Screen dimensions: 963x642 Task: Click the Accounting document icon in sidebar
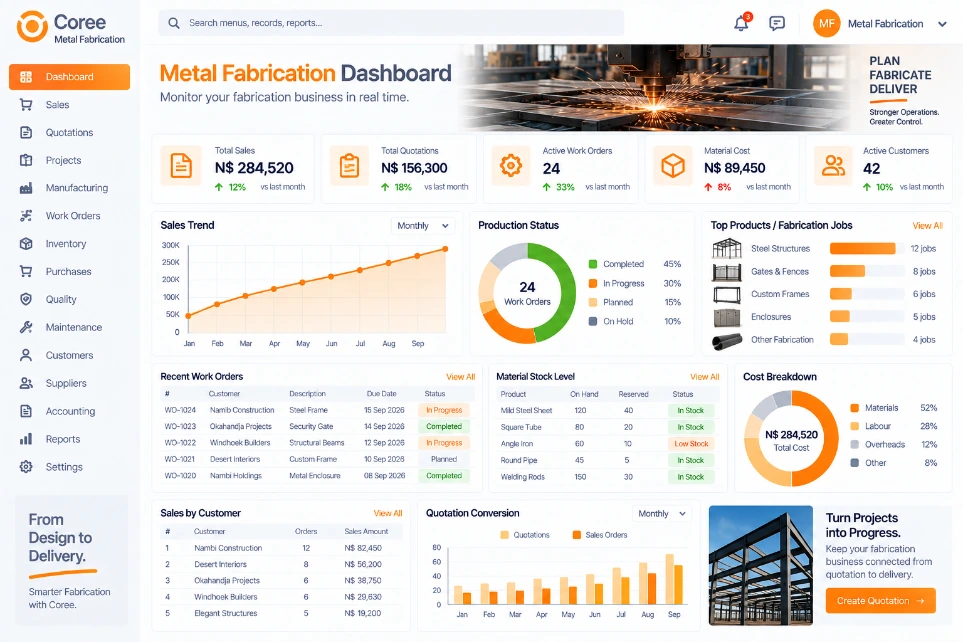pyautogui.click(x=26, y=411)
